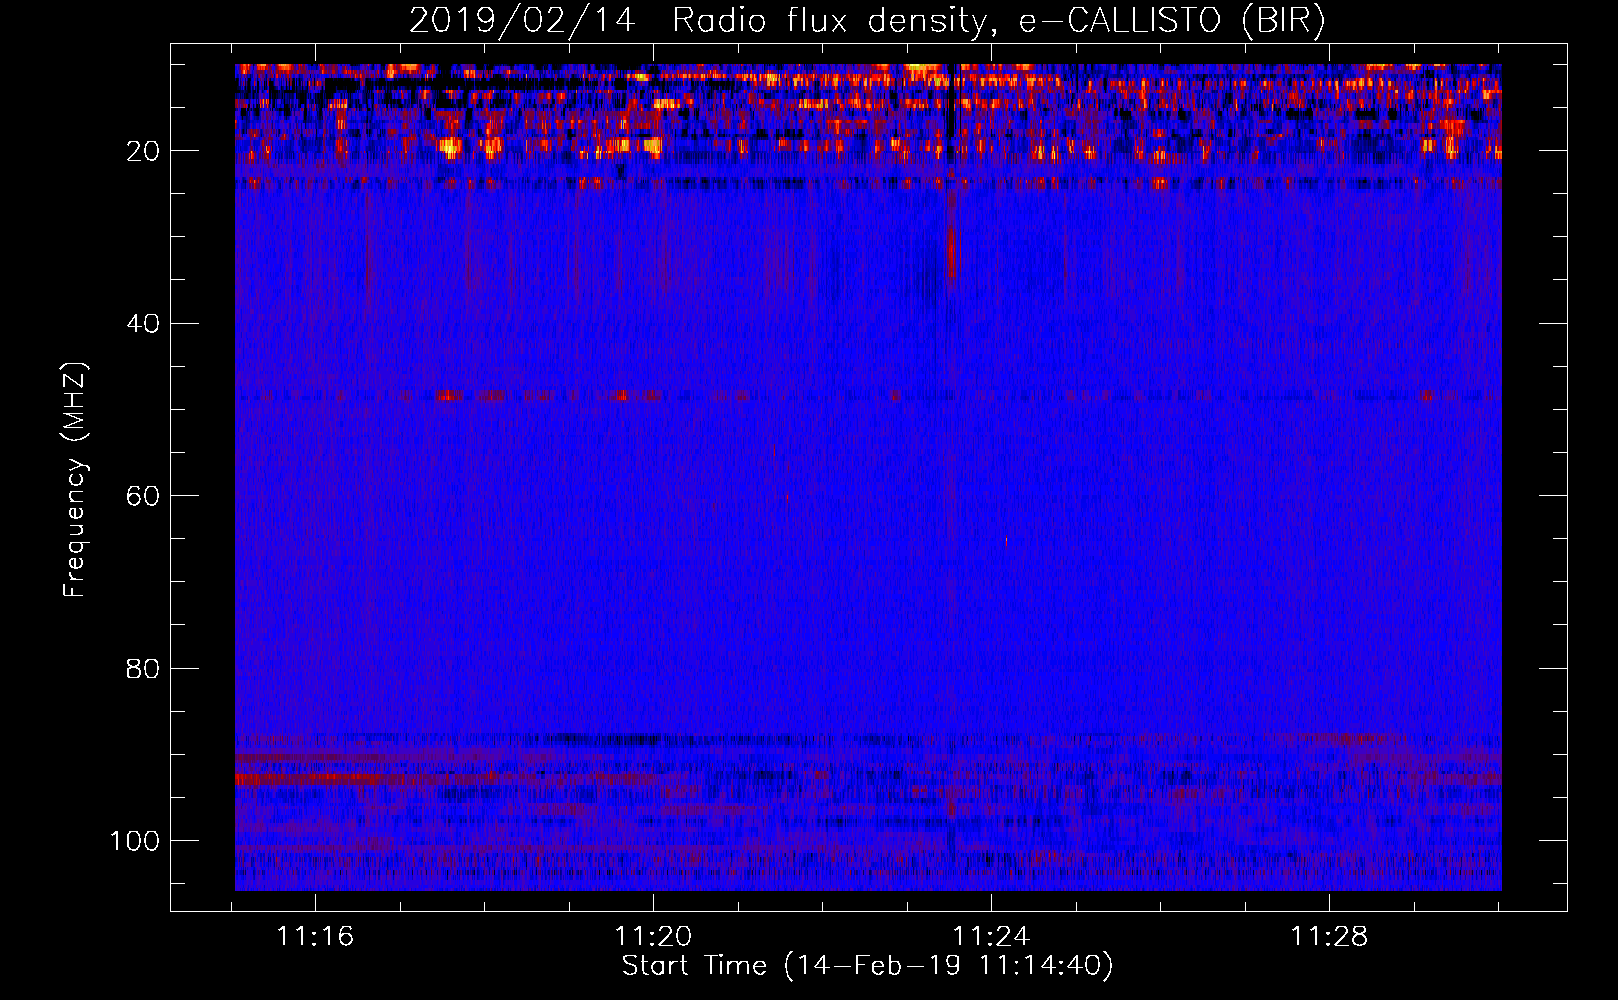Click the 11:28 time tick label
The image size is (1618, 1000).
tap(1329, 937)
